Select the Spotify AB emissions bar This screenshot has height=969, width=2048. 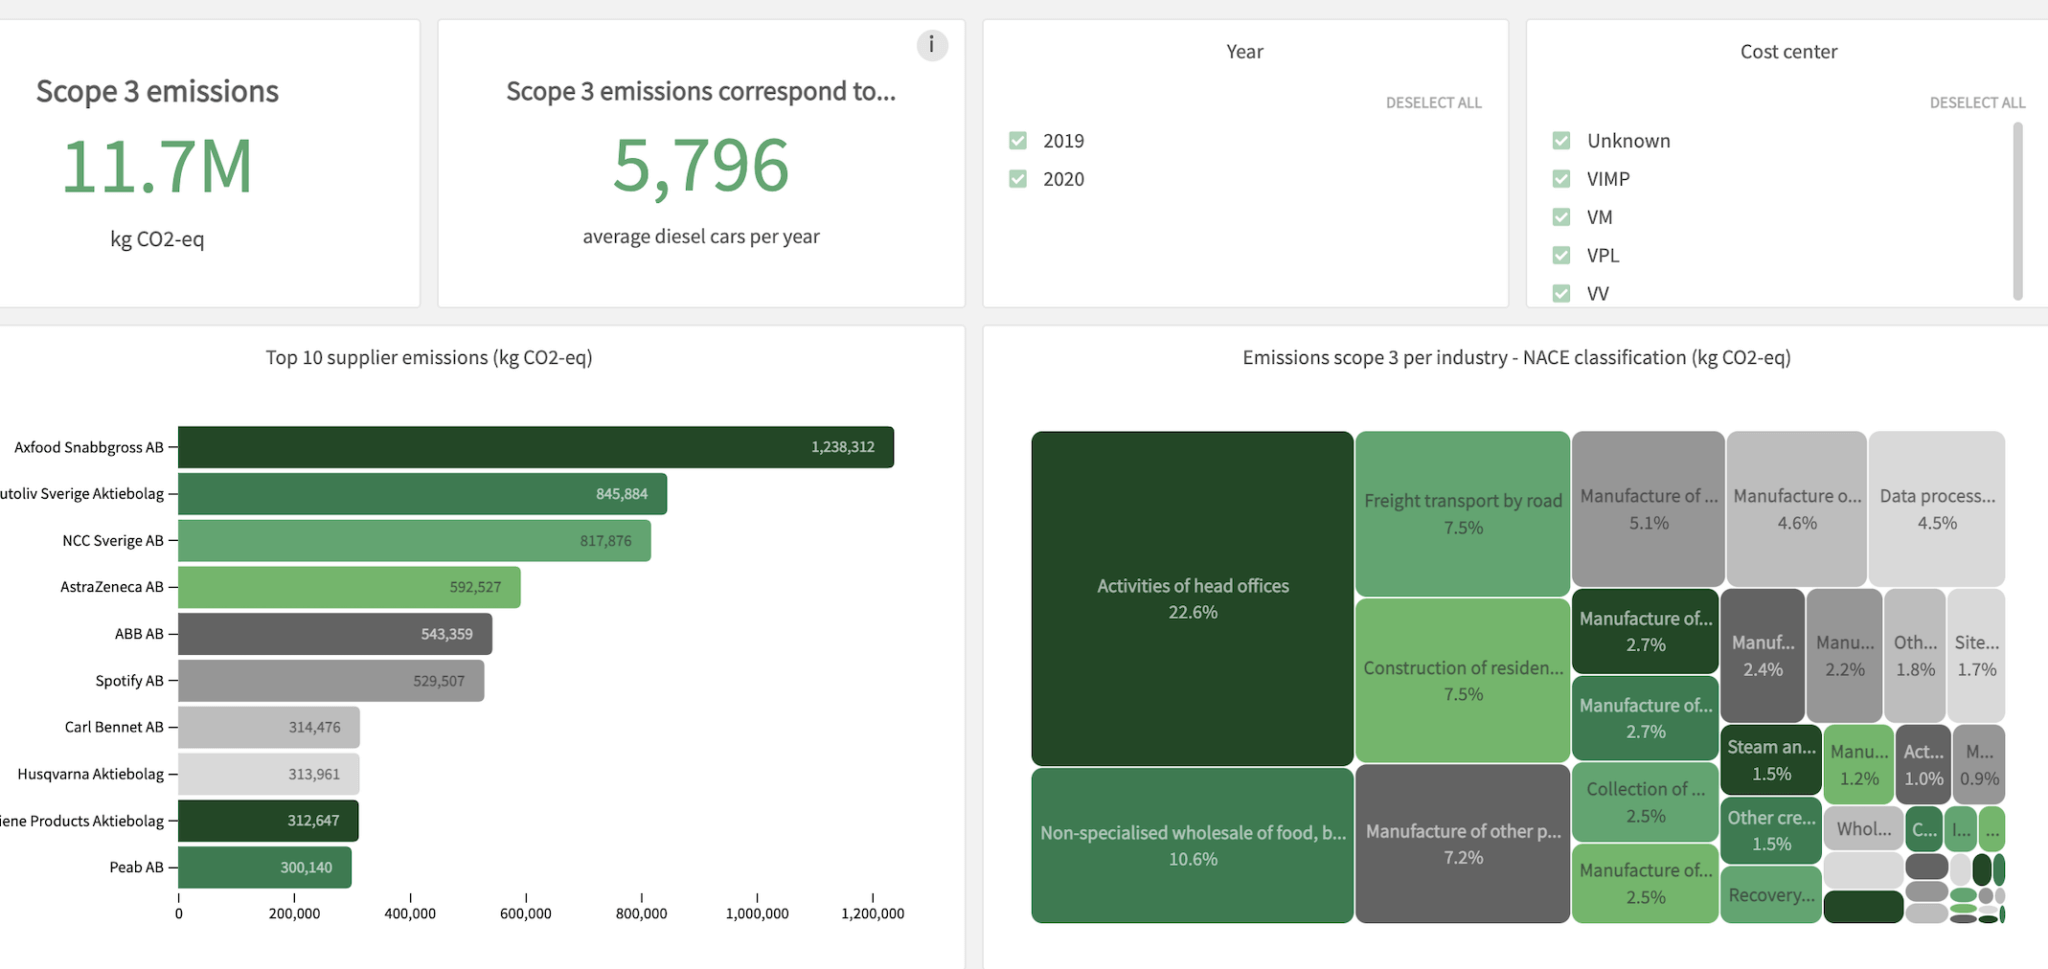pyautogui.click(x=330, y=680)
